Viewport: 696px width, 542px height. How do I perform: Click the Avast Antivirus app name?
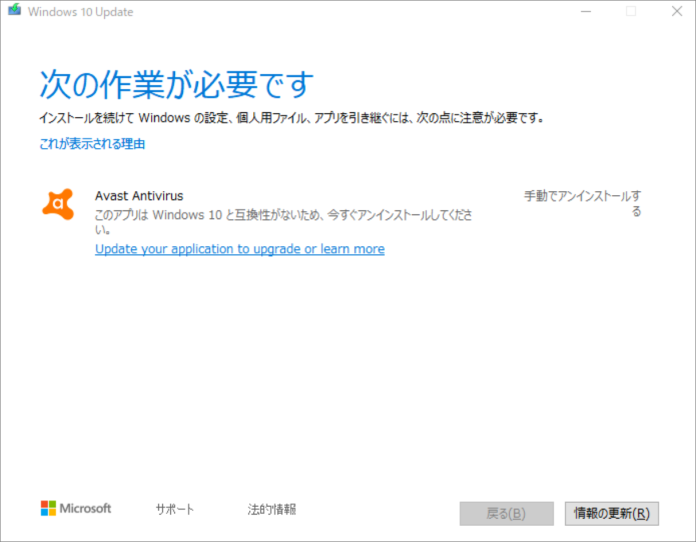(x=139, y=196)
